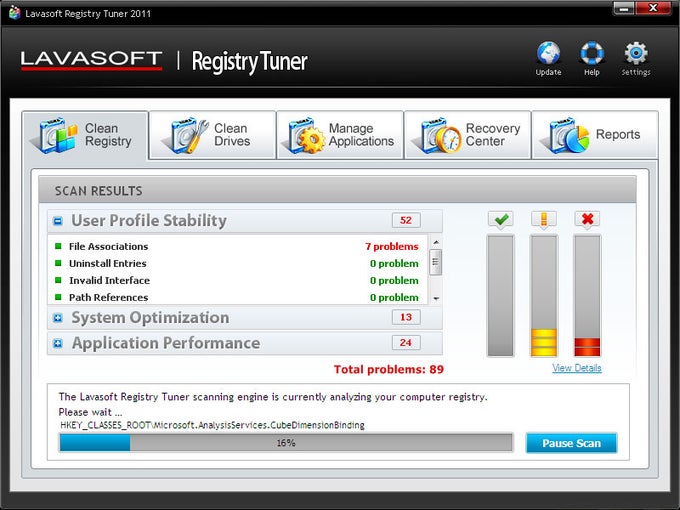Viewport: 680px width, 510px height.
Task: Open the Update globe icon
Action: click(x=548, y=53)
